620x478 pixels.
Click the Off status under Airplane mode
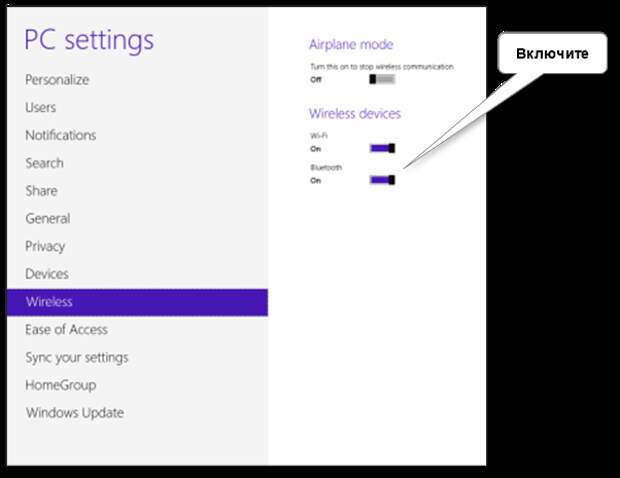point(316,79)
